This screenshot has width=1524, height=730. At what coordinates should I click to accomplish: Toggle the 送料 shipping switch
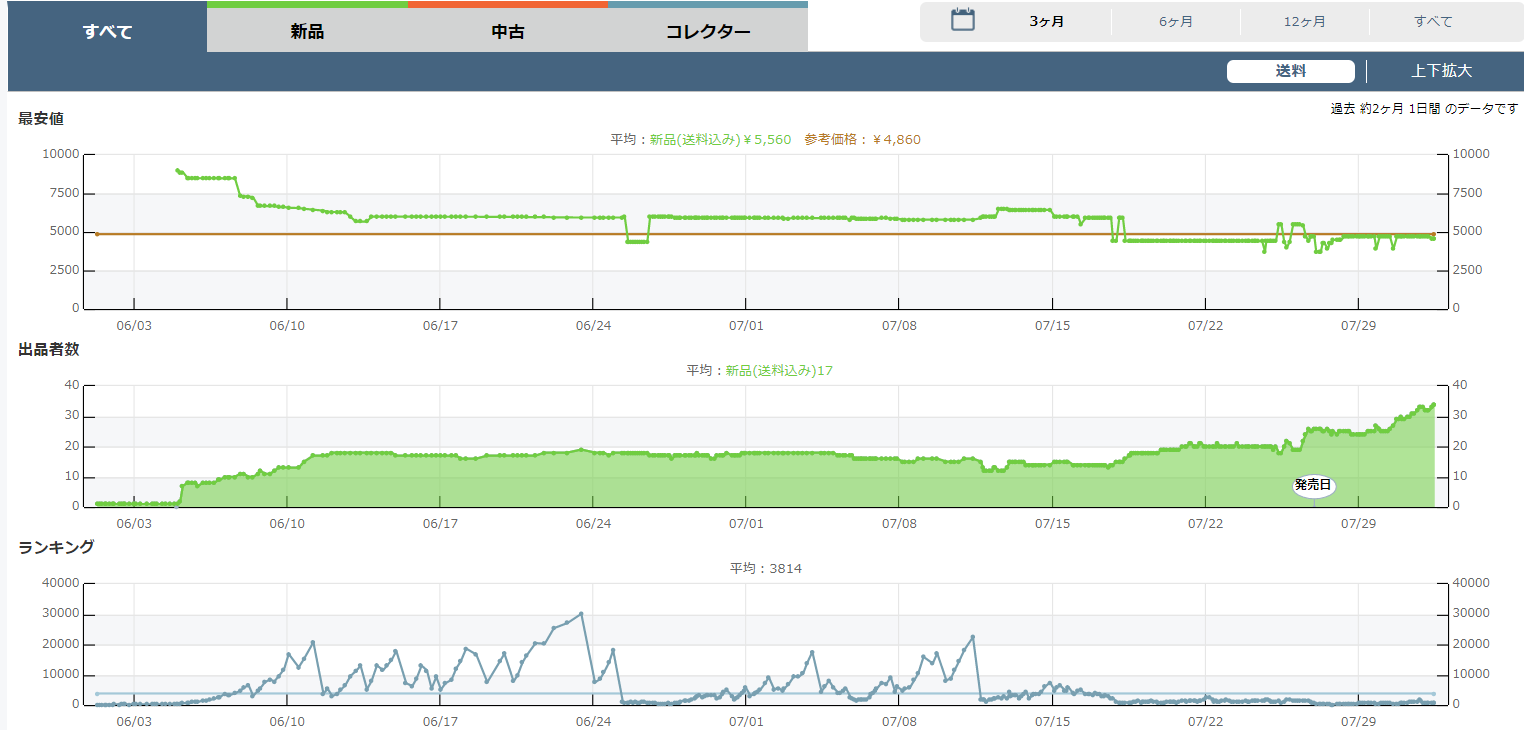(1290, 71)
